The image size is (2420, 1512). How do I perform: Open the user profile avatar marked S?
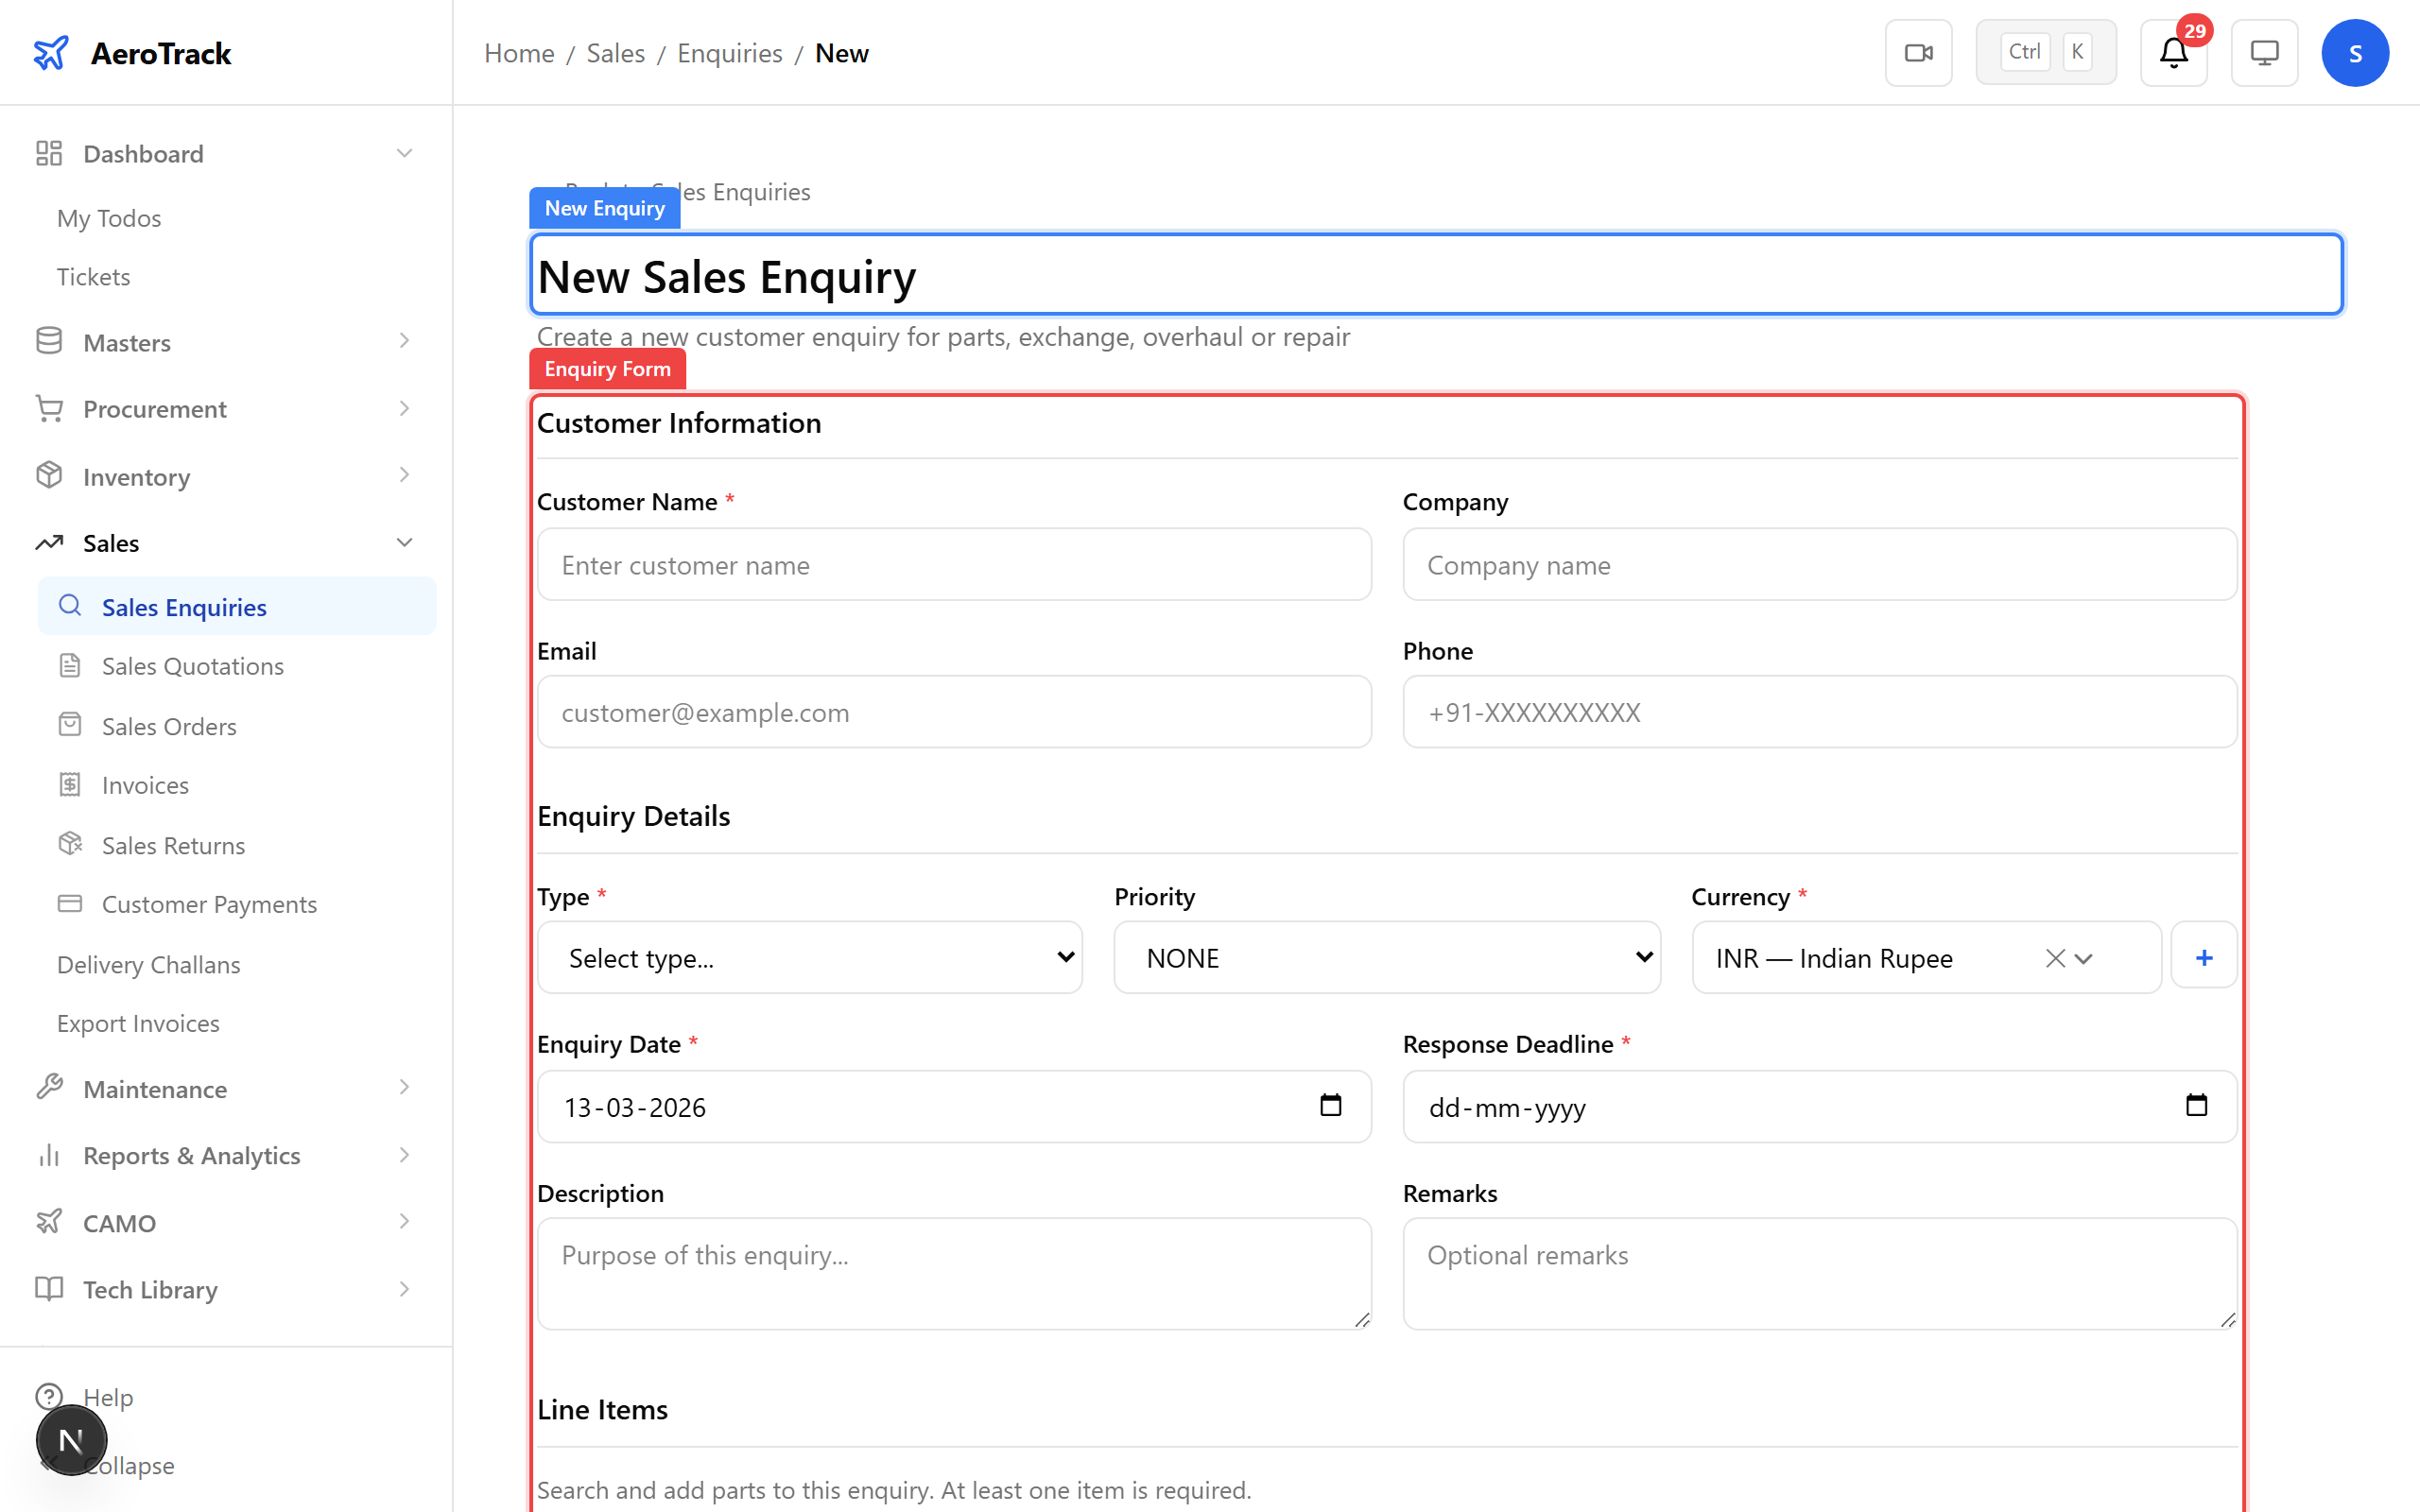click(2355, 52)
